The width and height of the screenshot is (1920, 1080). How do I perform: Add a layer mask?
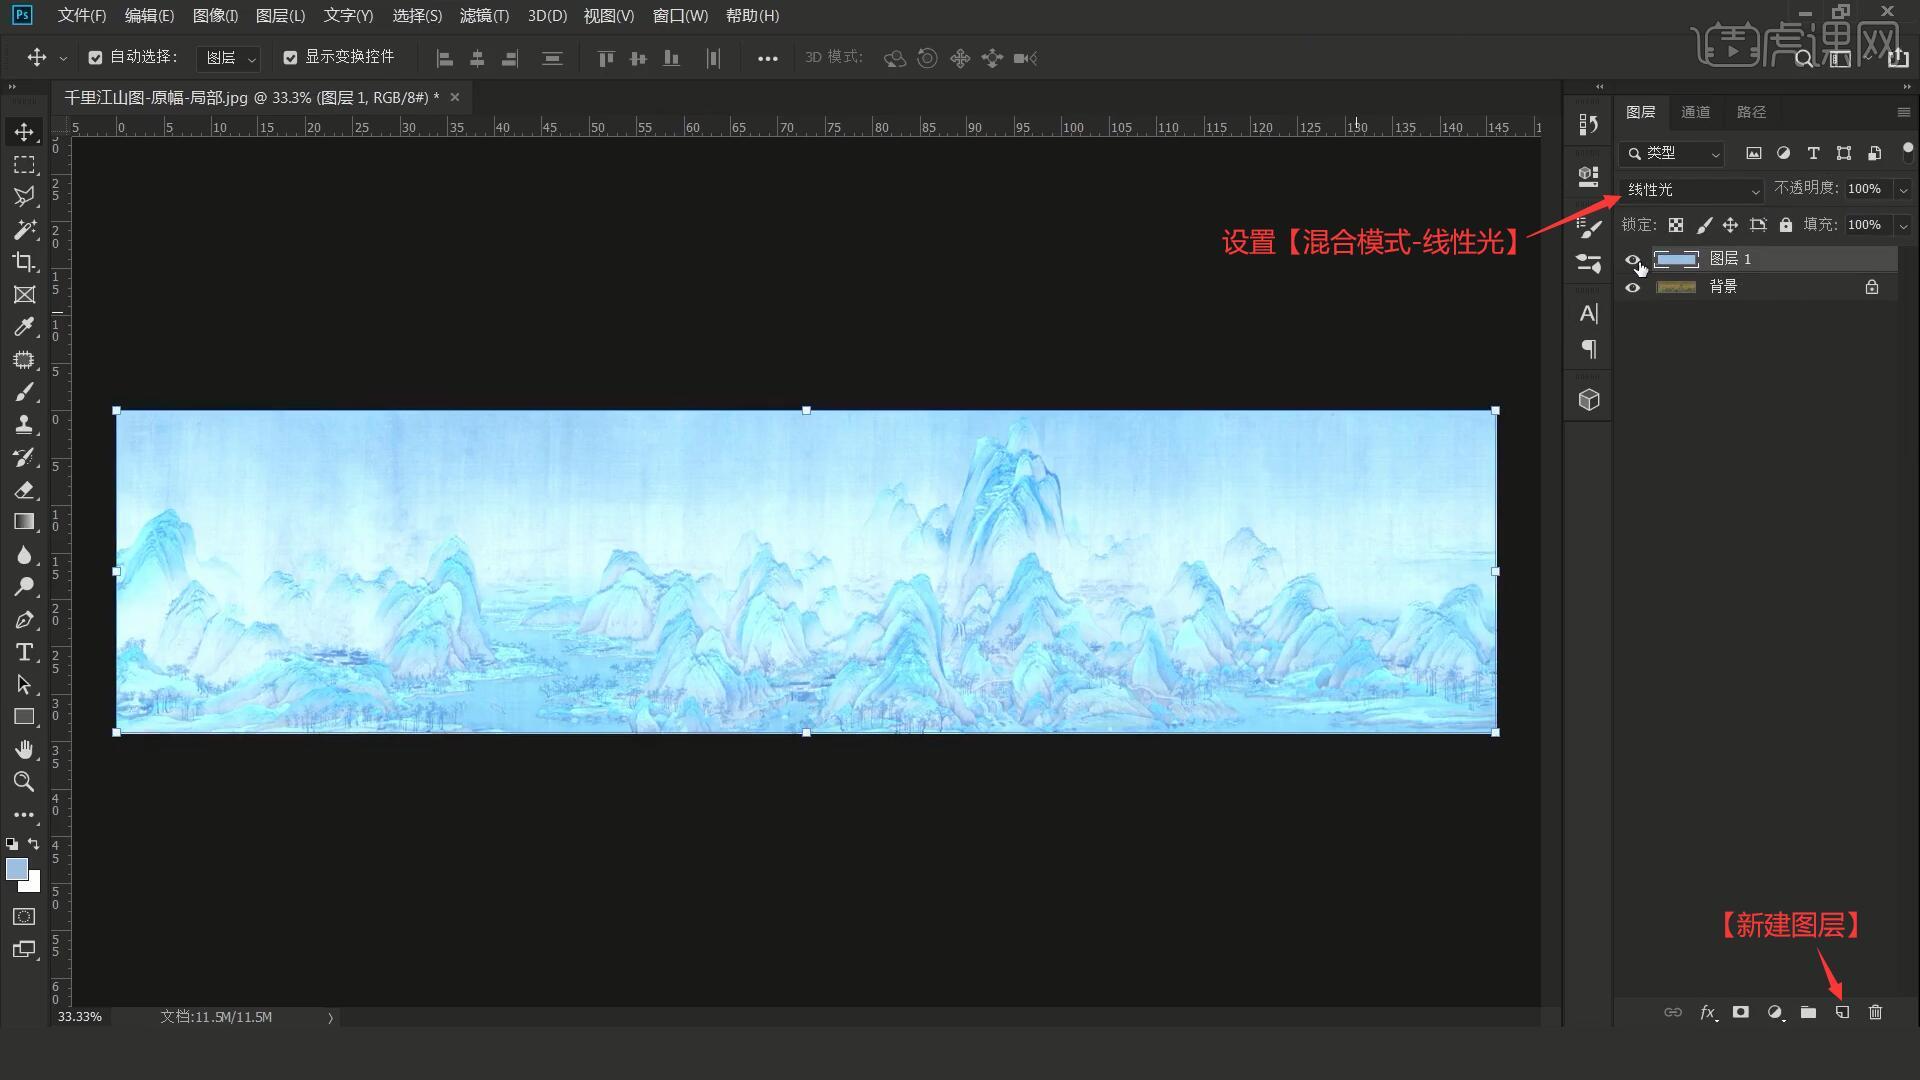(x=1741, y=1012)
